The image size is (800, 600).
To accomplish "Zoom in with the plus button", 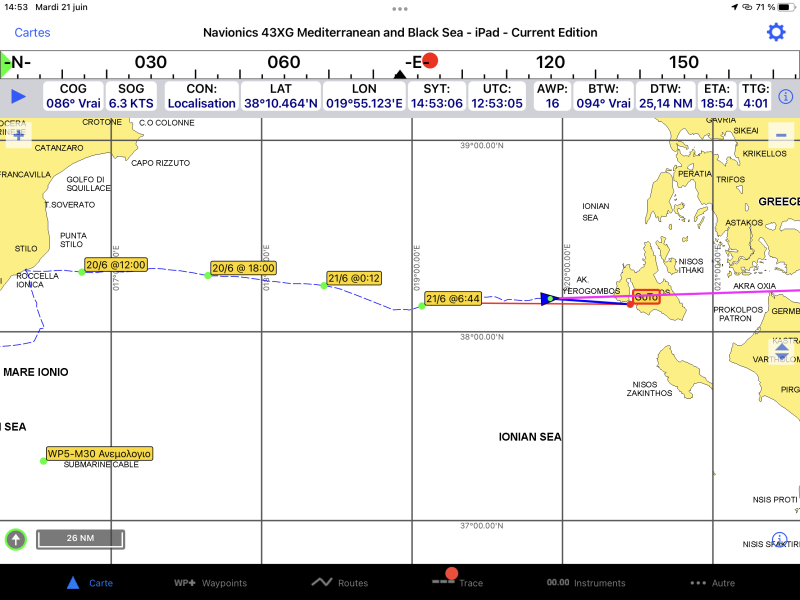I will pyautogui.click(x=19, y=135).
